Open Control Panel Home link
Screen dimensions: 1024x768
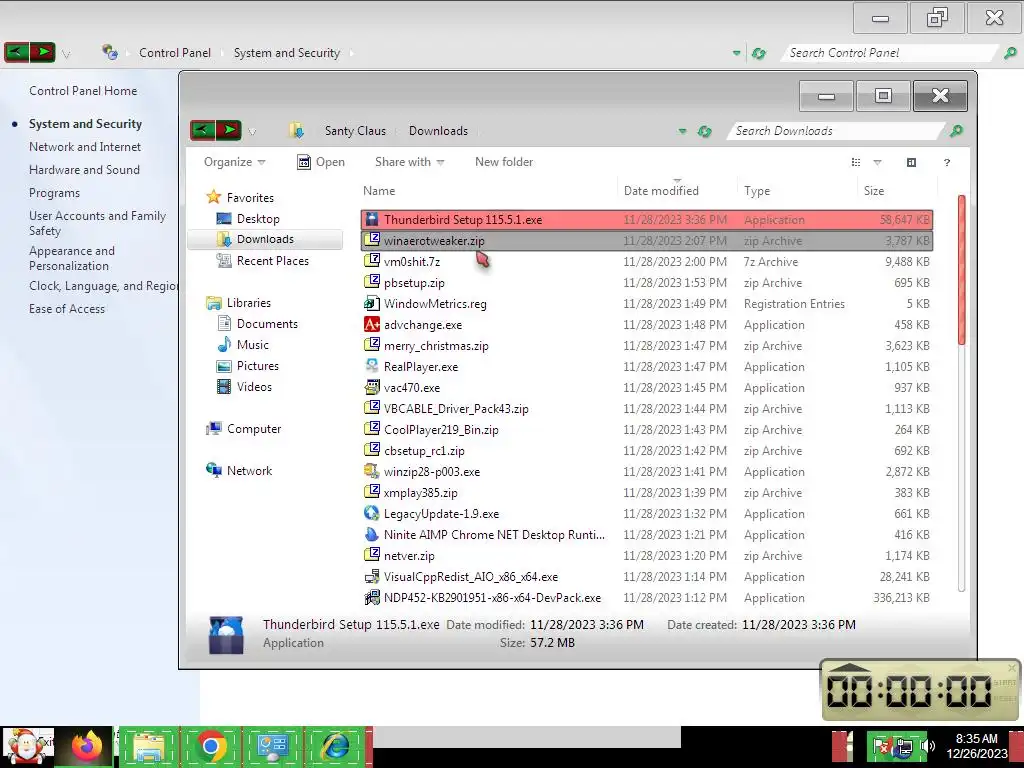click(83, 91)
